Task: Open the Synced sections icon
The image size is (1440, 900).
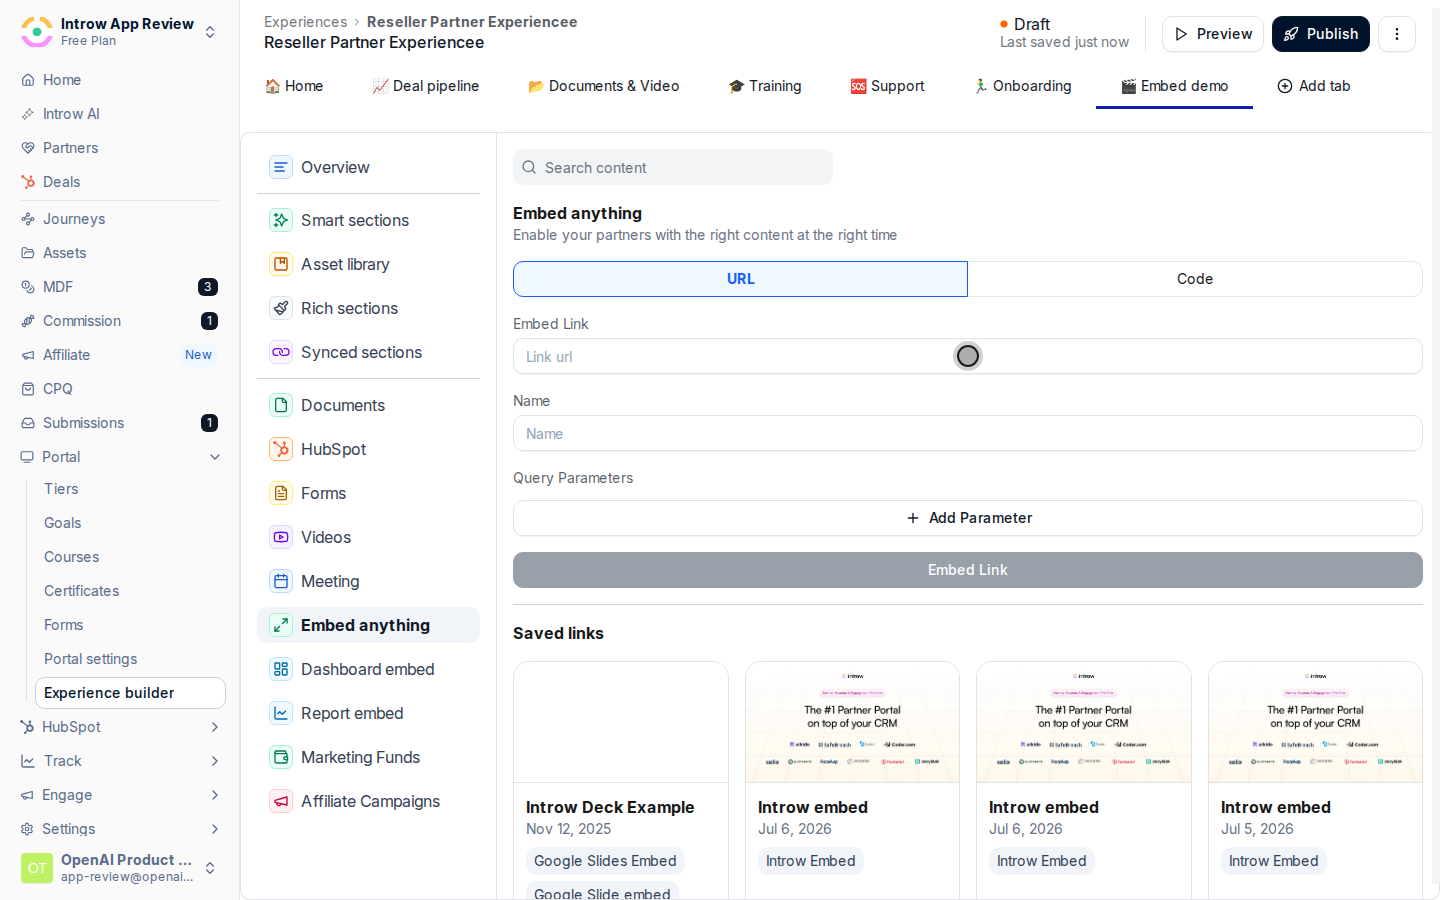Action: [281, 352]
